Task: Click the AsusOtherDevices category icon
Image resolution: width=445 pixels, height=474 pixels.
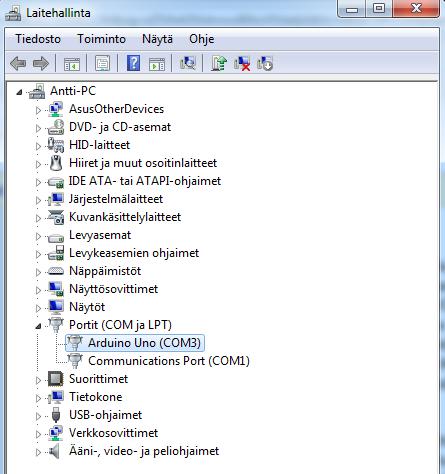Action: coord(56,109)
